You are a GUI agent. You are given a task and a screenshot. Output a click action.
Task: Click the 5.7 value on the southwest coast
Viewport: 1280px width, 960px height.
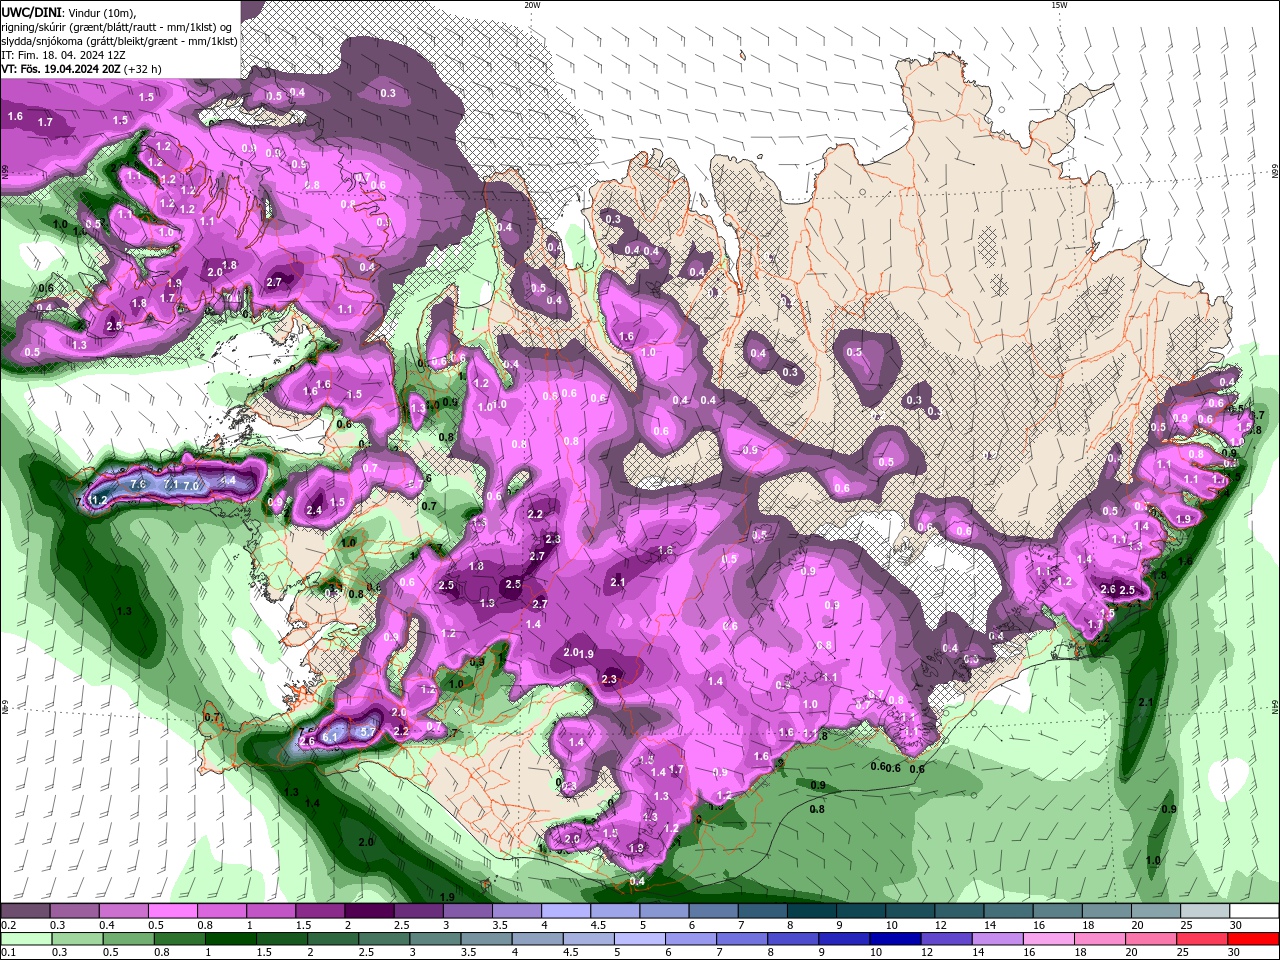(x=367, y=732)
